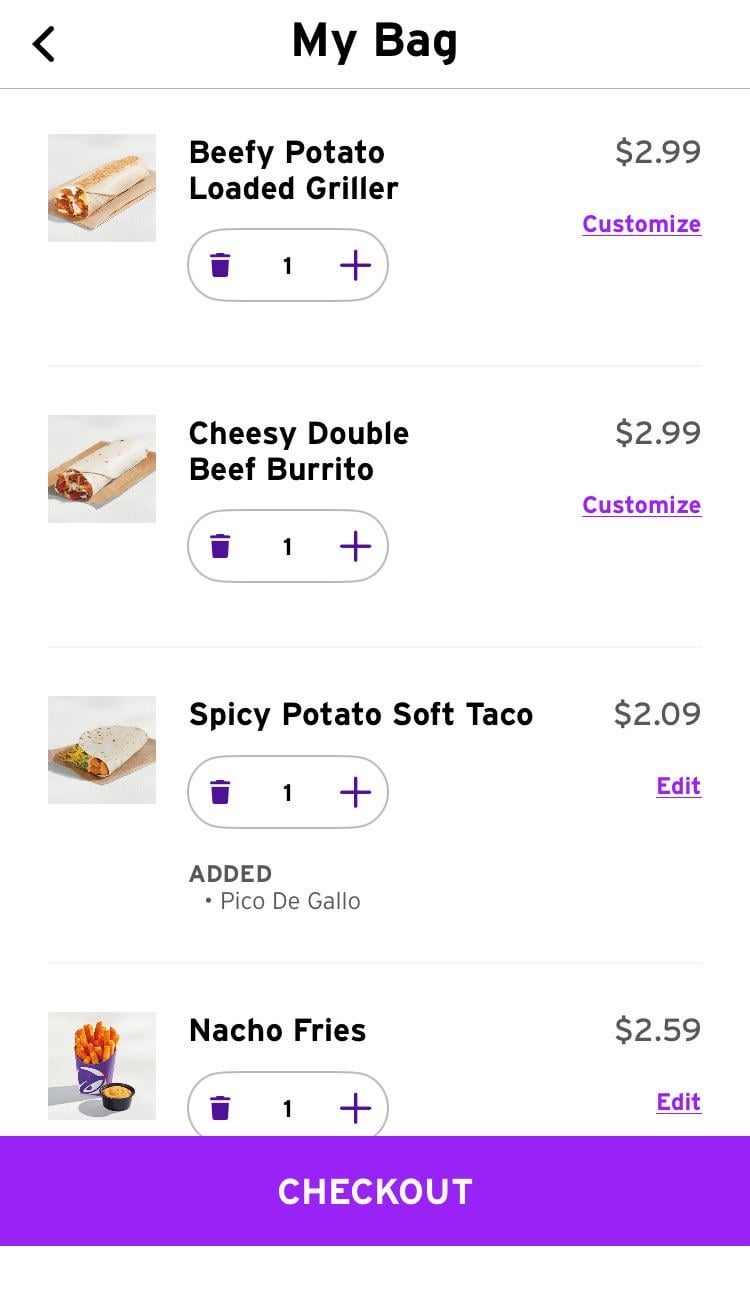Edit the Nacho Fries item
The height and width of the screenshot is (1294, 750).
[678, 1102]
